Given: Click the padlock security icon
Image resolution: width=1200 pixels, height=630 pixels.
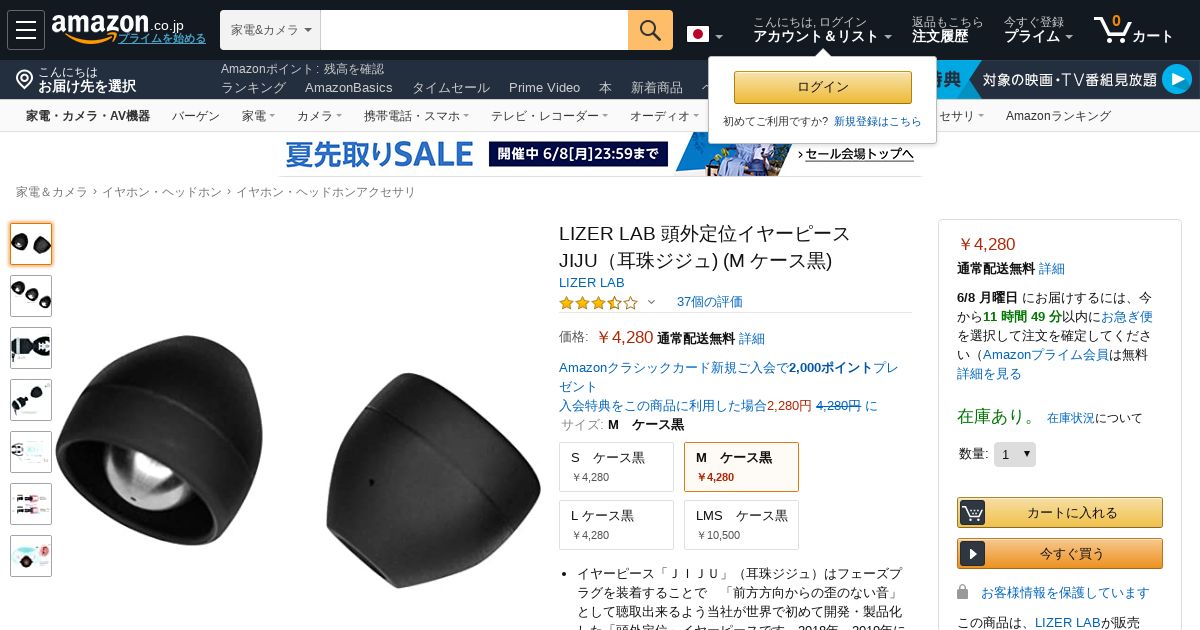Looking at the screenshot, I should (963, 592).
